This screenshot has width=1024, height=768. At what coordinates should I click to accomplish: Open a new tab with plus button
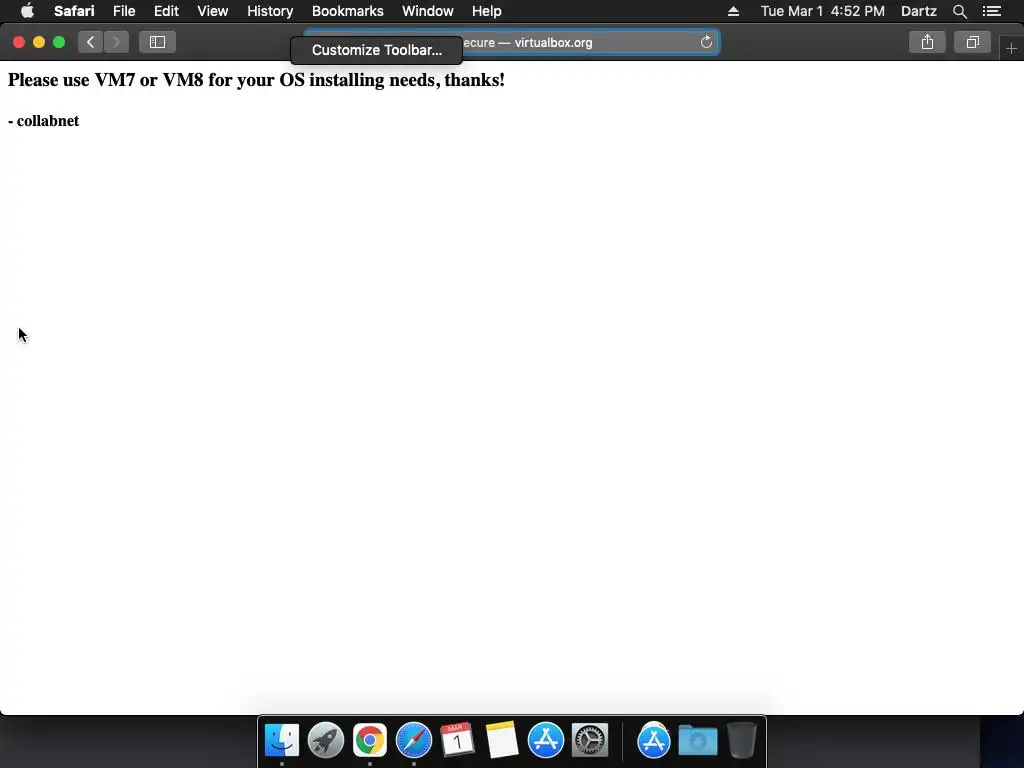point(1012,48)
